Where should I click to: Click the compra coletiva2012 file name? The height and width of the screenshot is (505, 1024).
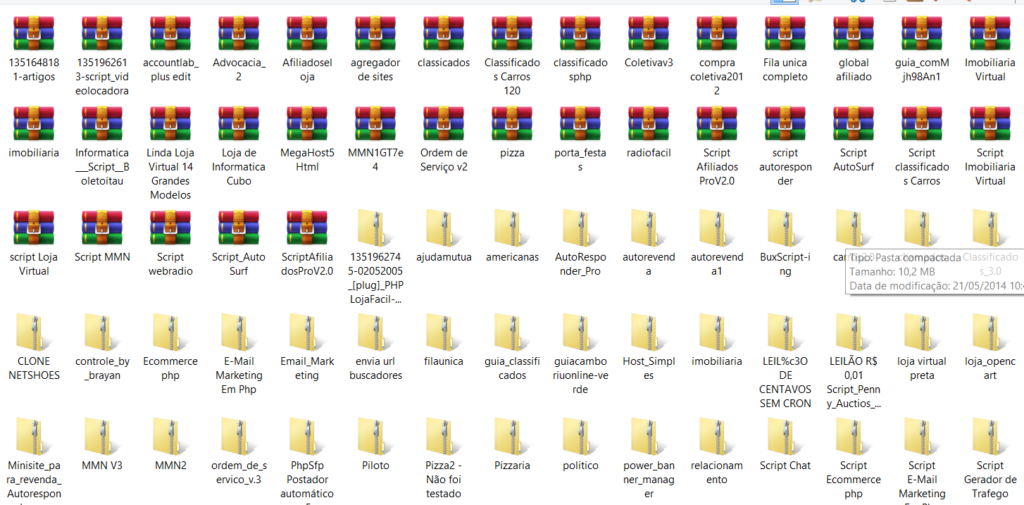[717, 76]
